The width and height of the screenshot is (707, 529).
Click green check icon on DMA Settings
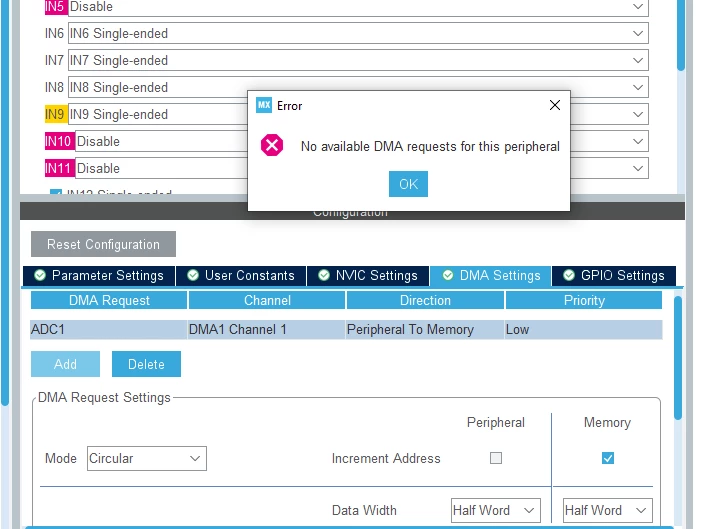point(448,275)
